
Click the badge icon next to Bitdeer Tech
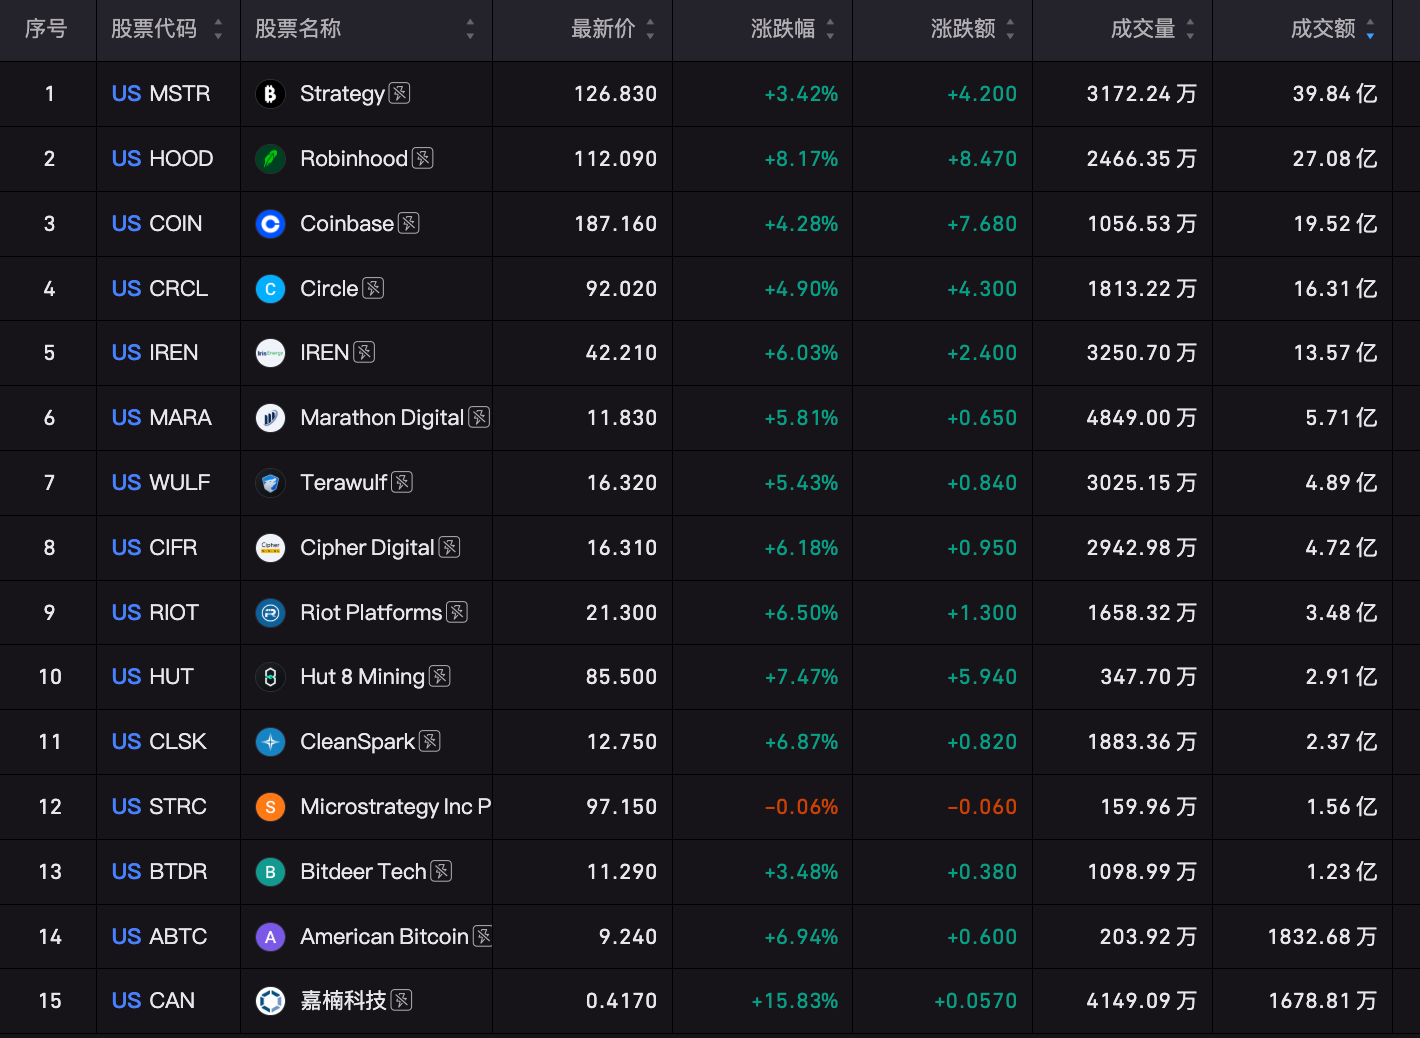441,871
